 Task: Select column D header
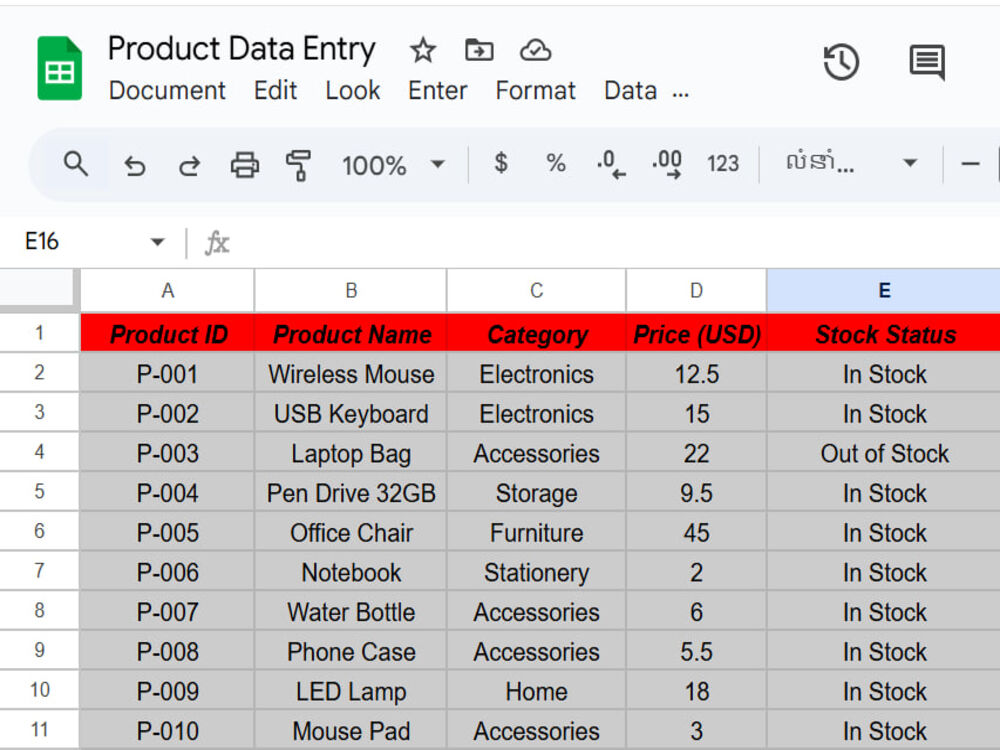[696, 291]
